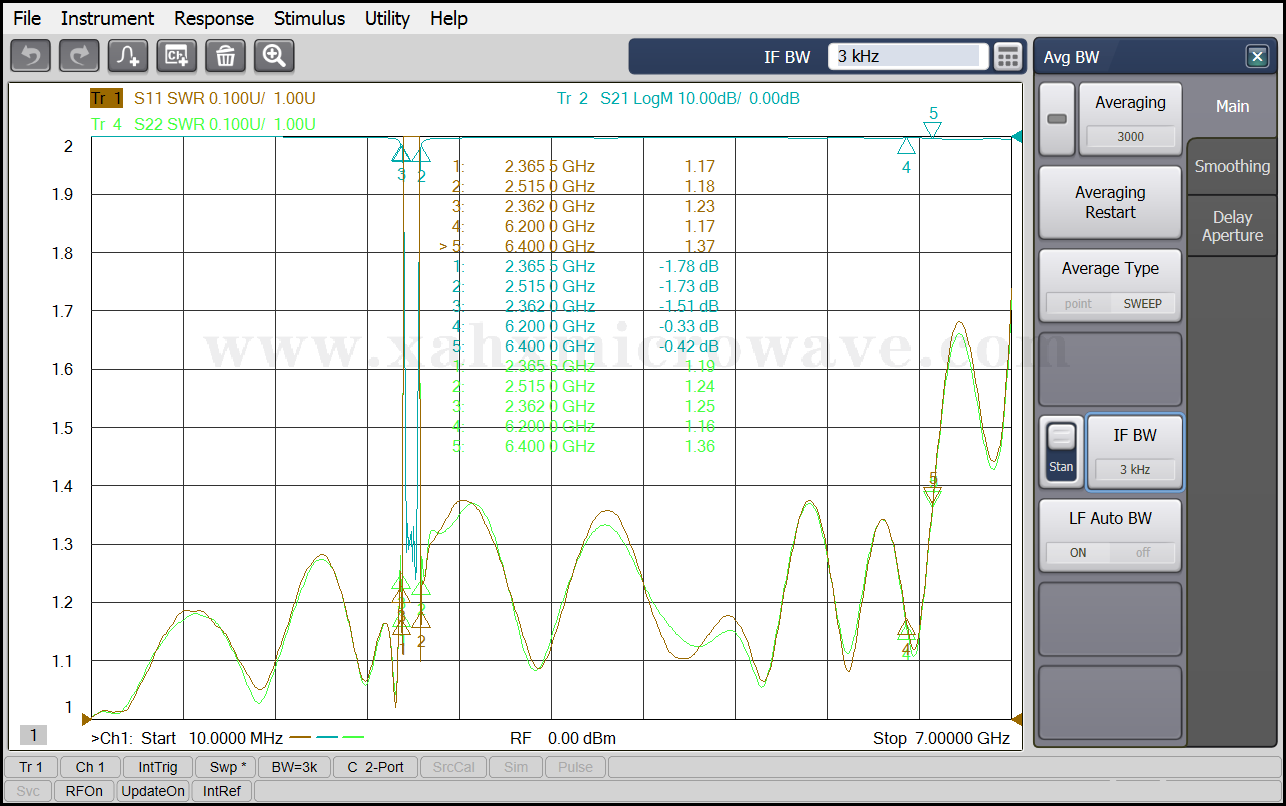Click the Stop 7.00000 GHz label

(941, 738)
